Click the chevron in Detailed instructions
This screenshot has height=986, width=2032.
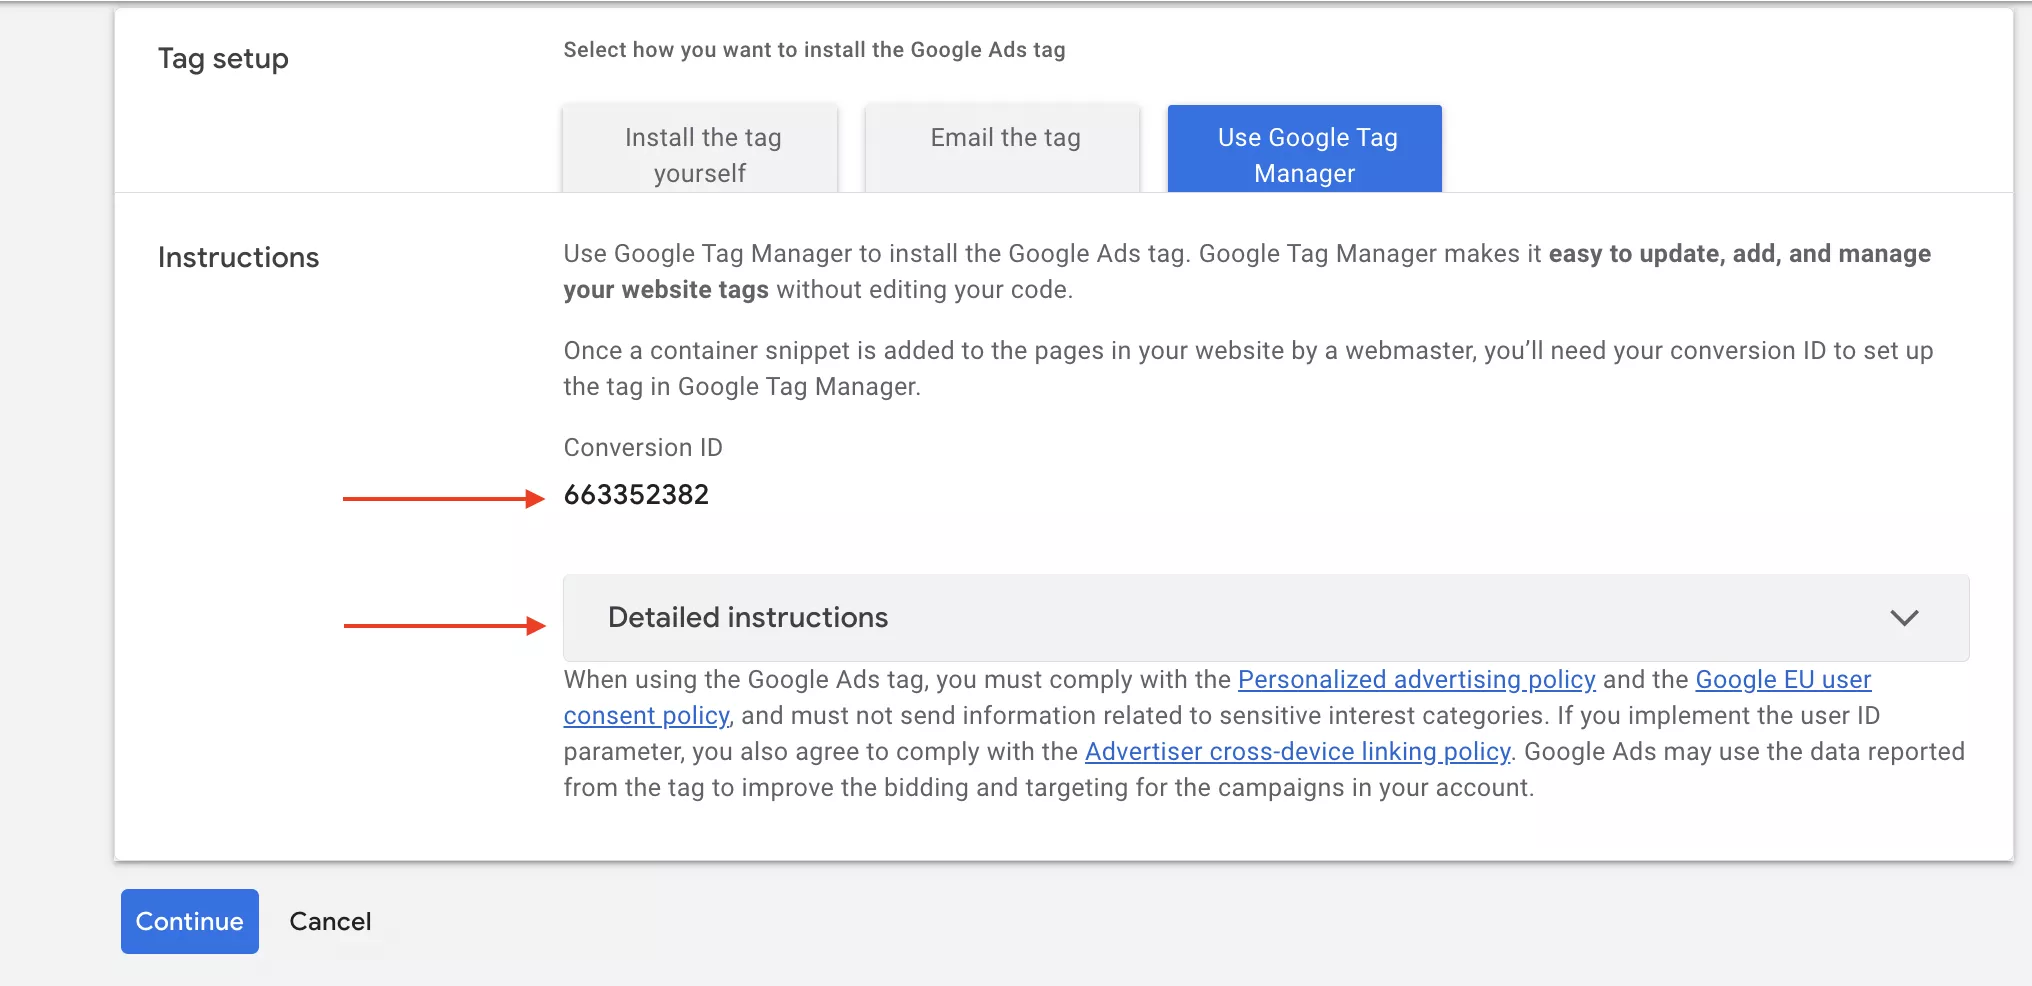point(1904,618)
